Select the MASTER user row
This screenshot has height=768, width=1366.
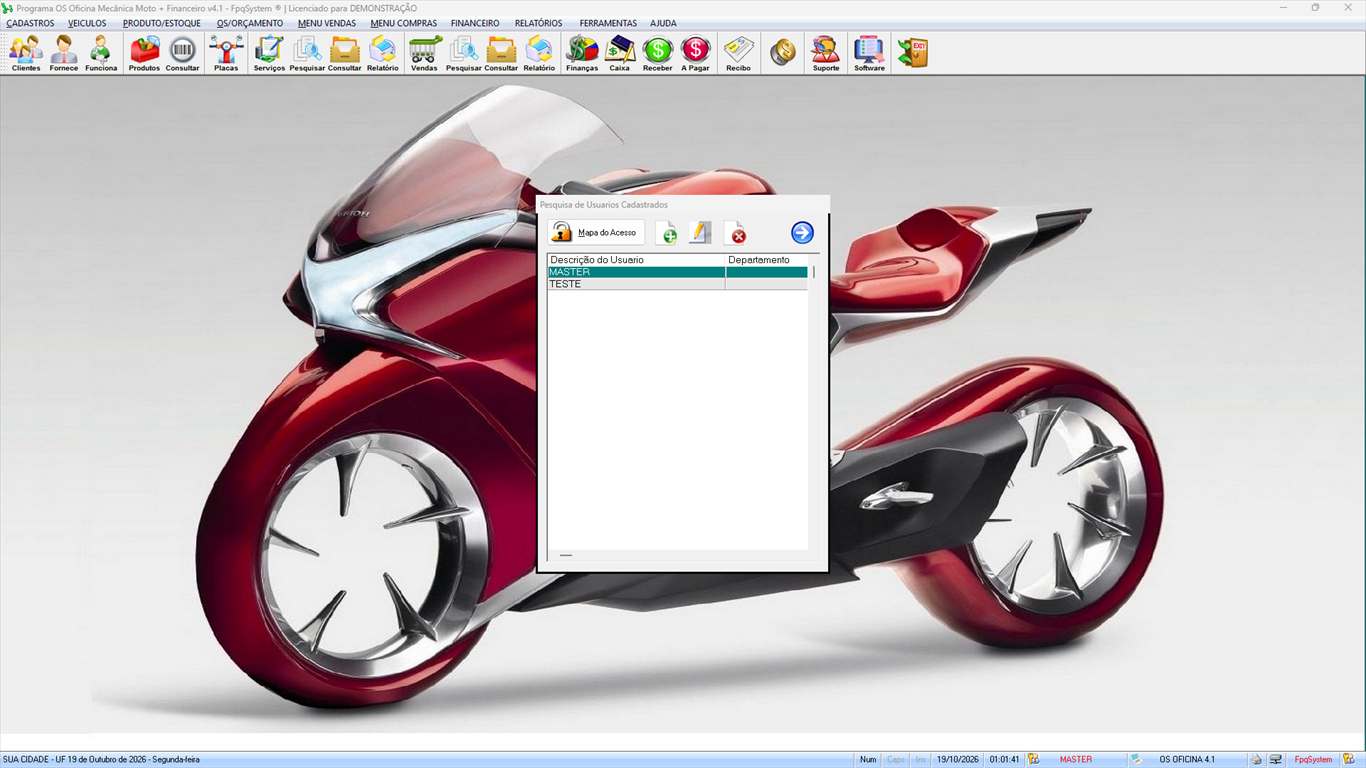(677, 272)
